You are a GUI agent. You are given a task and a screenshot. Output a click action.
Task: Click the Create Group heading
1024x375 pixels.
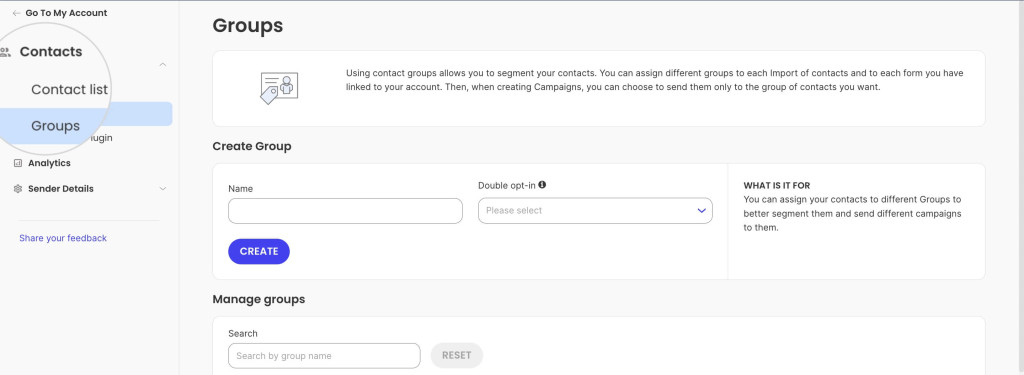pyautogui.click(x=252, y=146)
